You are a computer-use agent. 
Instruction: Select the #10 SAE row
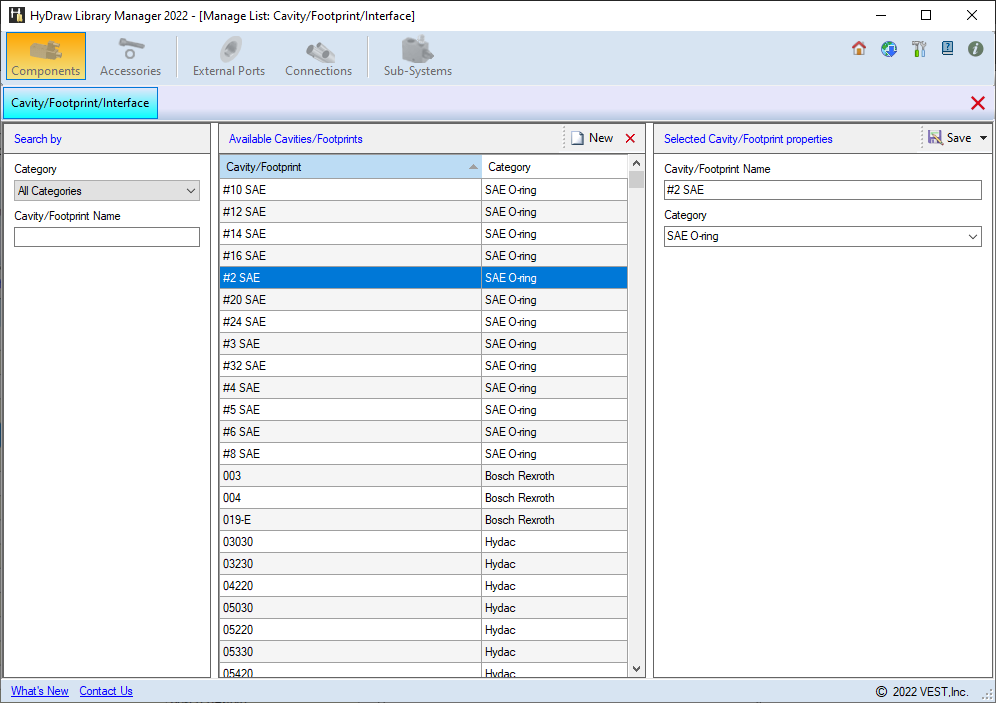pos(423,190)
